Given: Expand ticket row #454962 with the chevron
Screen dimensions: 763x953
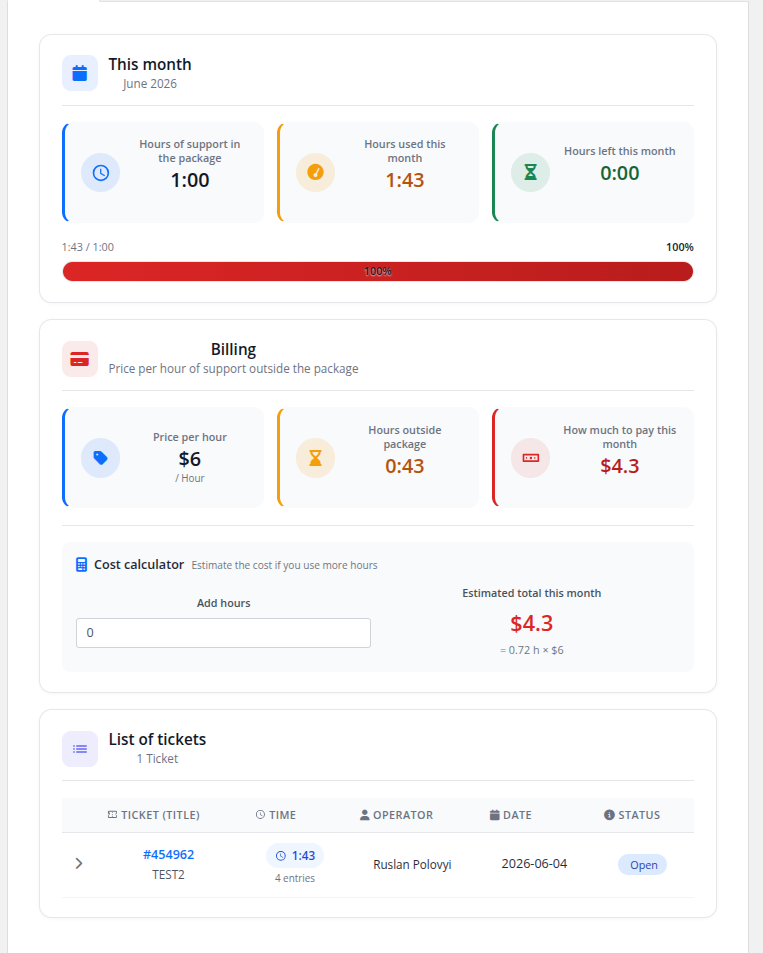Looking at the screenshot, I should [x=79, y=864].
